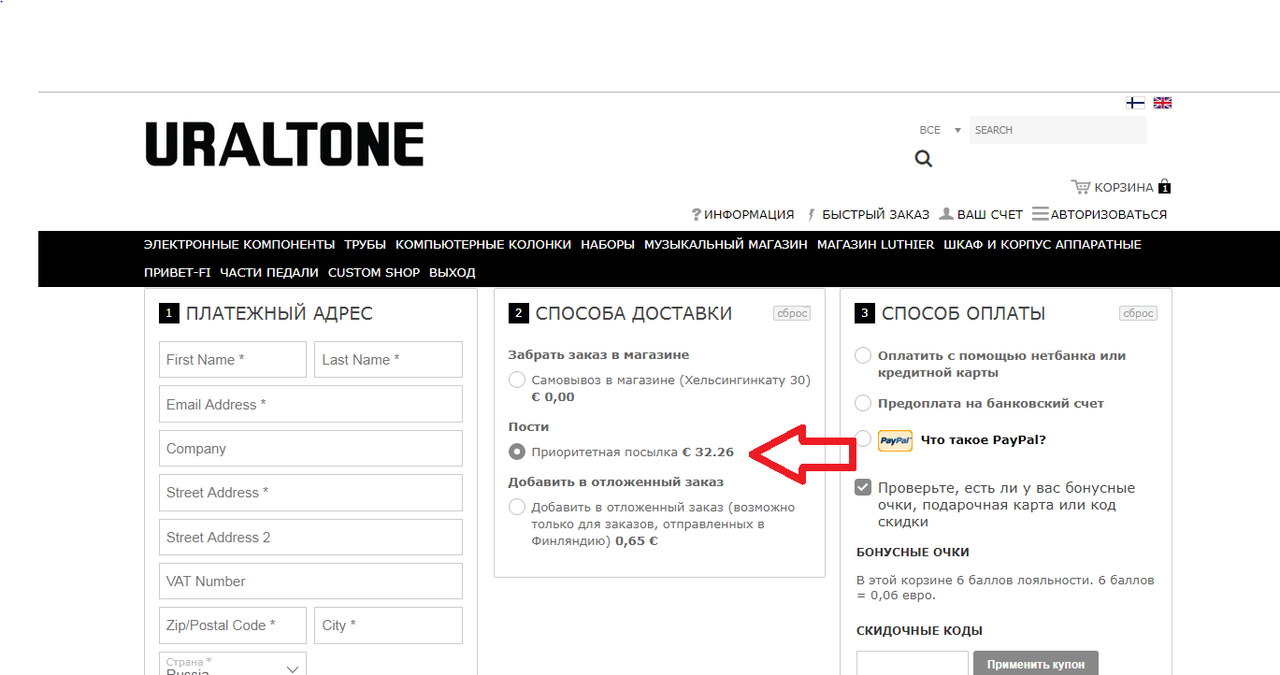1280x675 pixels.
Task: Click the Email Address field
Action: tap(311, 404)
